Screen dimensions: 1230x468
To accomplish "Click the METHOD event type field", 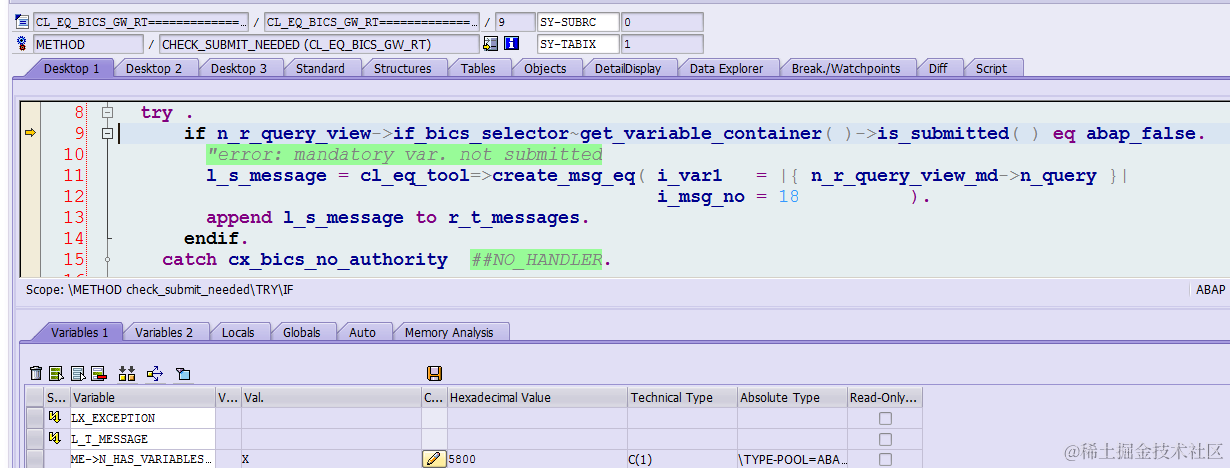I will 88,44.
